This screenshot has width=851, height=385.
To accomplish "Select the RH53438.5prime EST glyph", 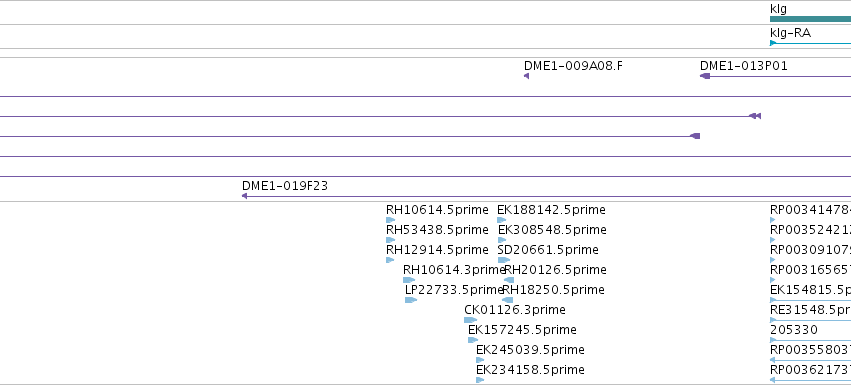I will 391,240.
